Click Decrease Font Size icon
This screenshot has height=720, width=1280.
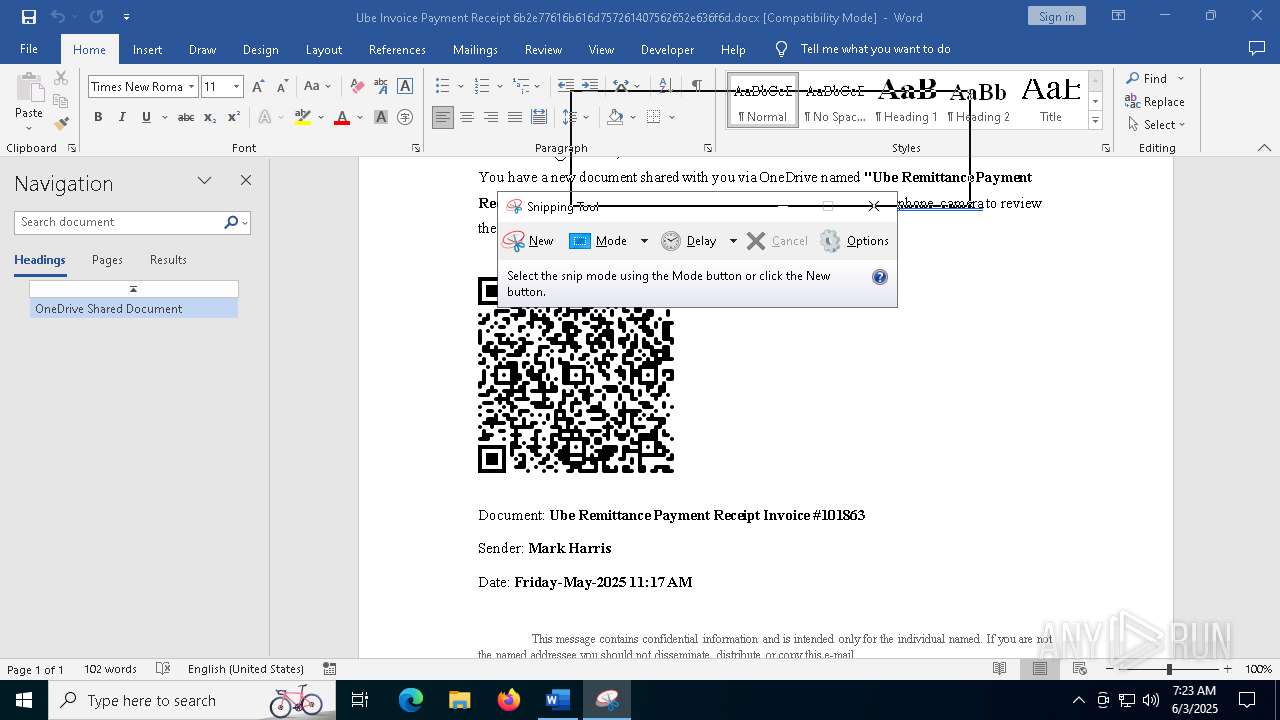(x=283, y=87)
